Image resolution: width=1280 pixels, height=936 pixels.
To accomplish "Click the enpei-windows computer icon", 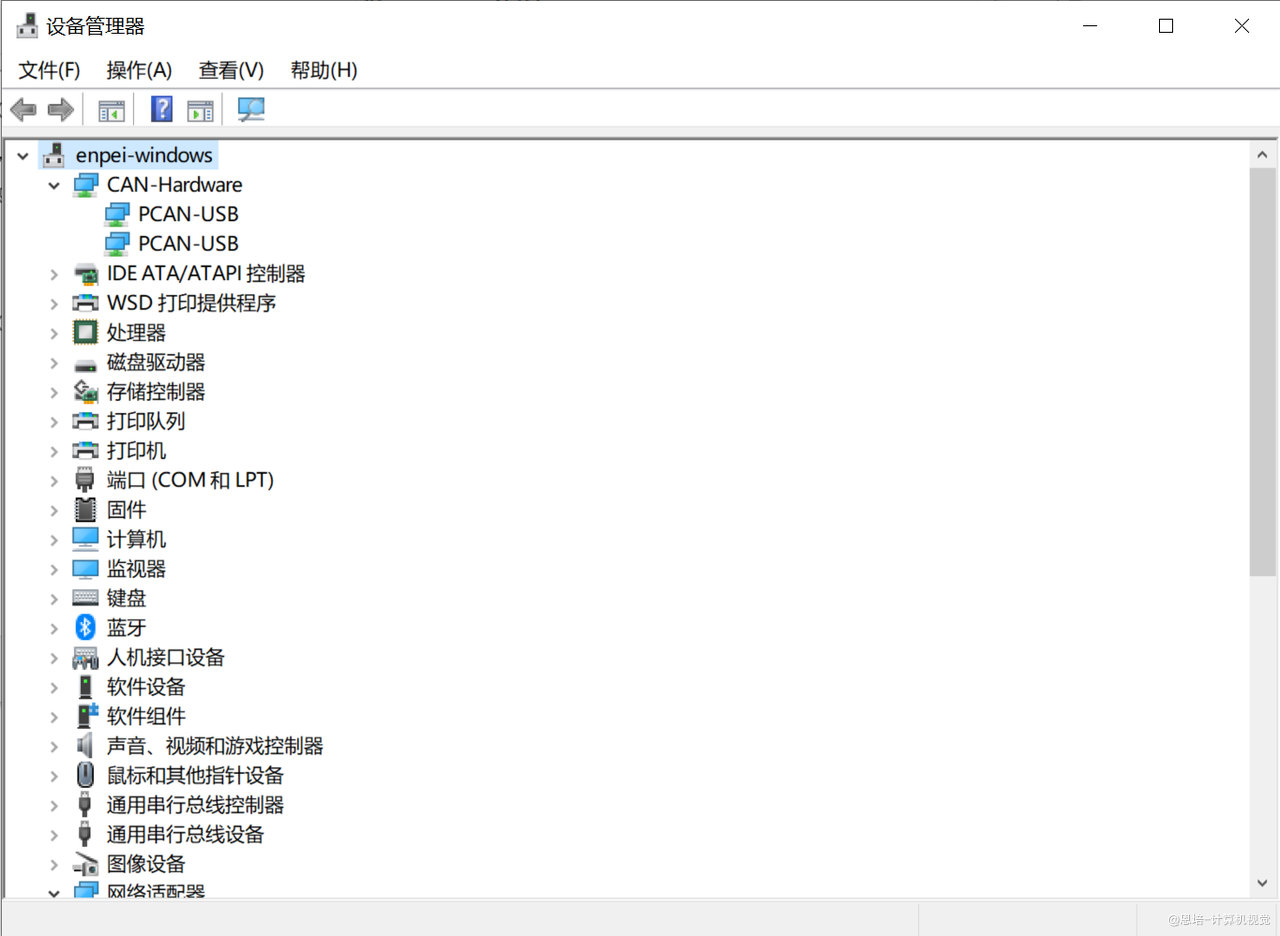I will click(55, 155).
